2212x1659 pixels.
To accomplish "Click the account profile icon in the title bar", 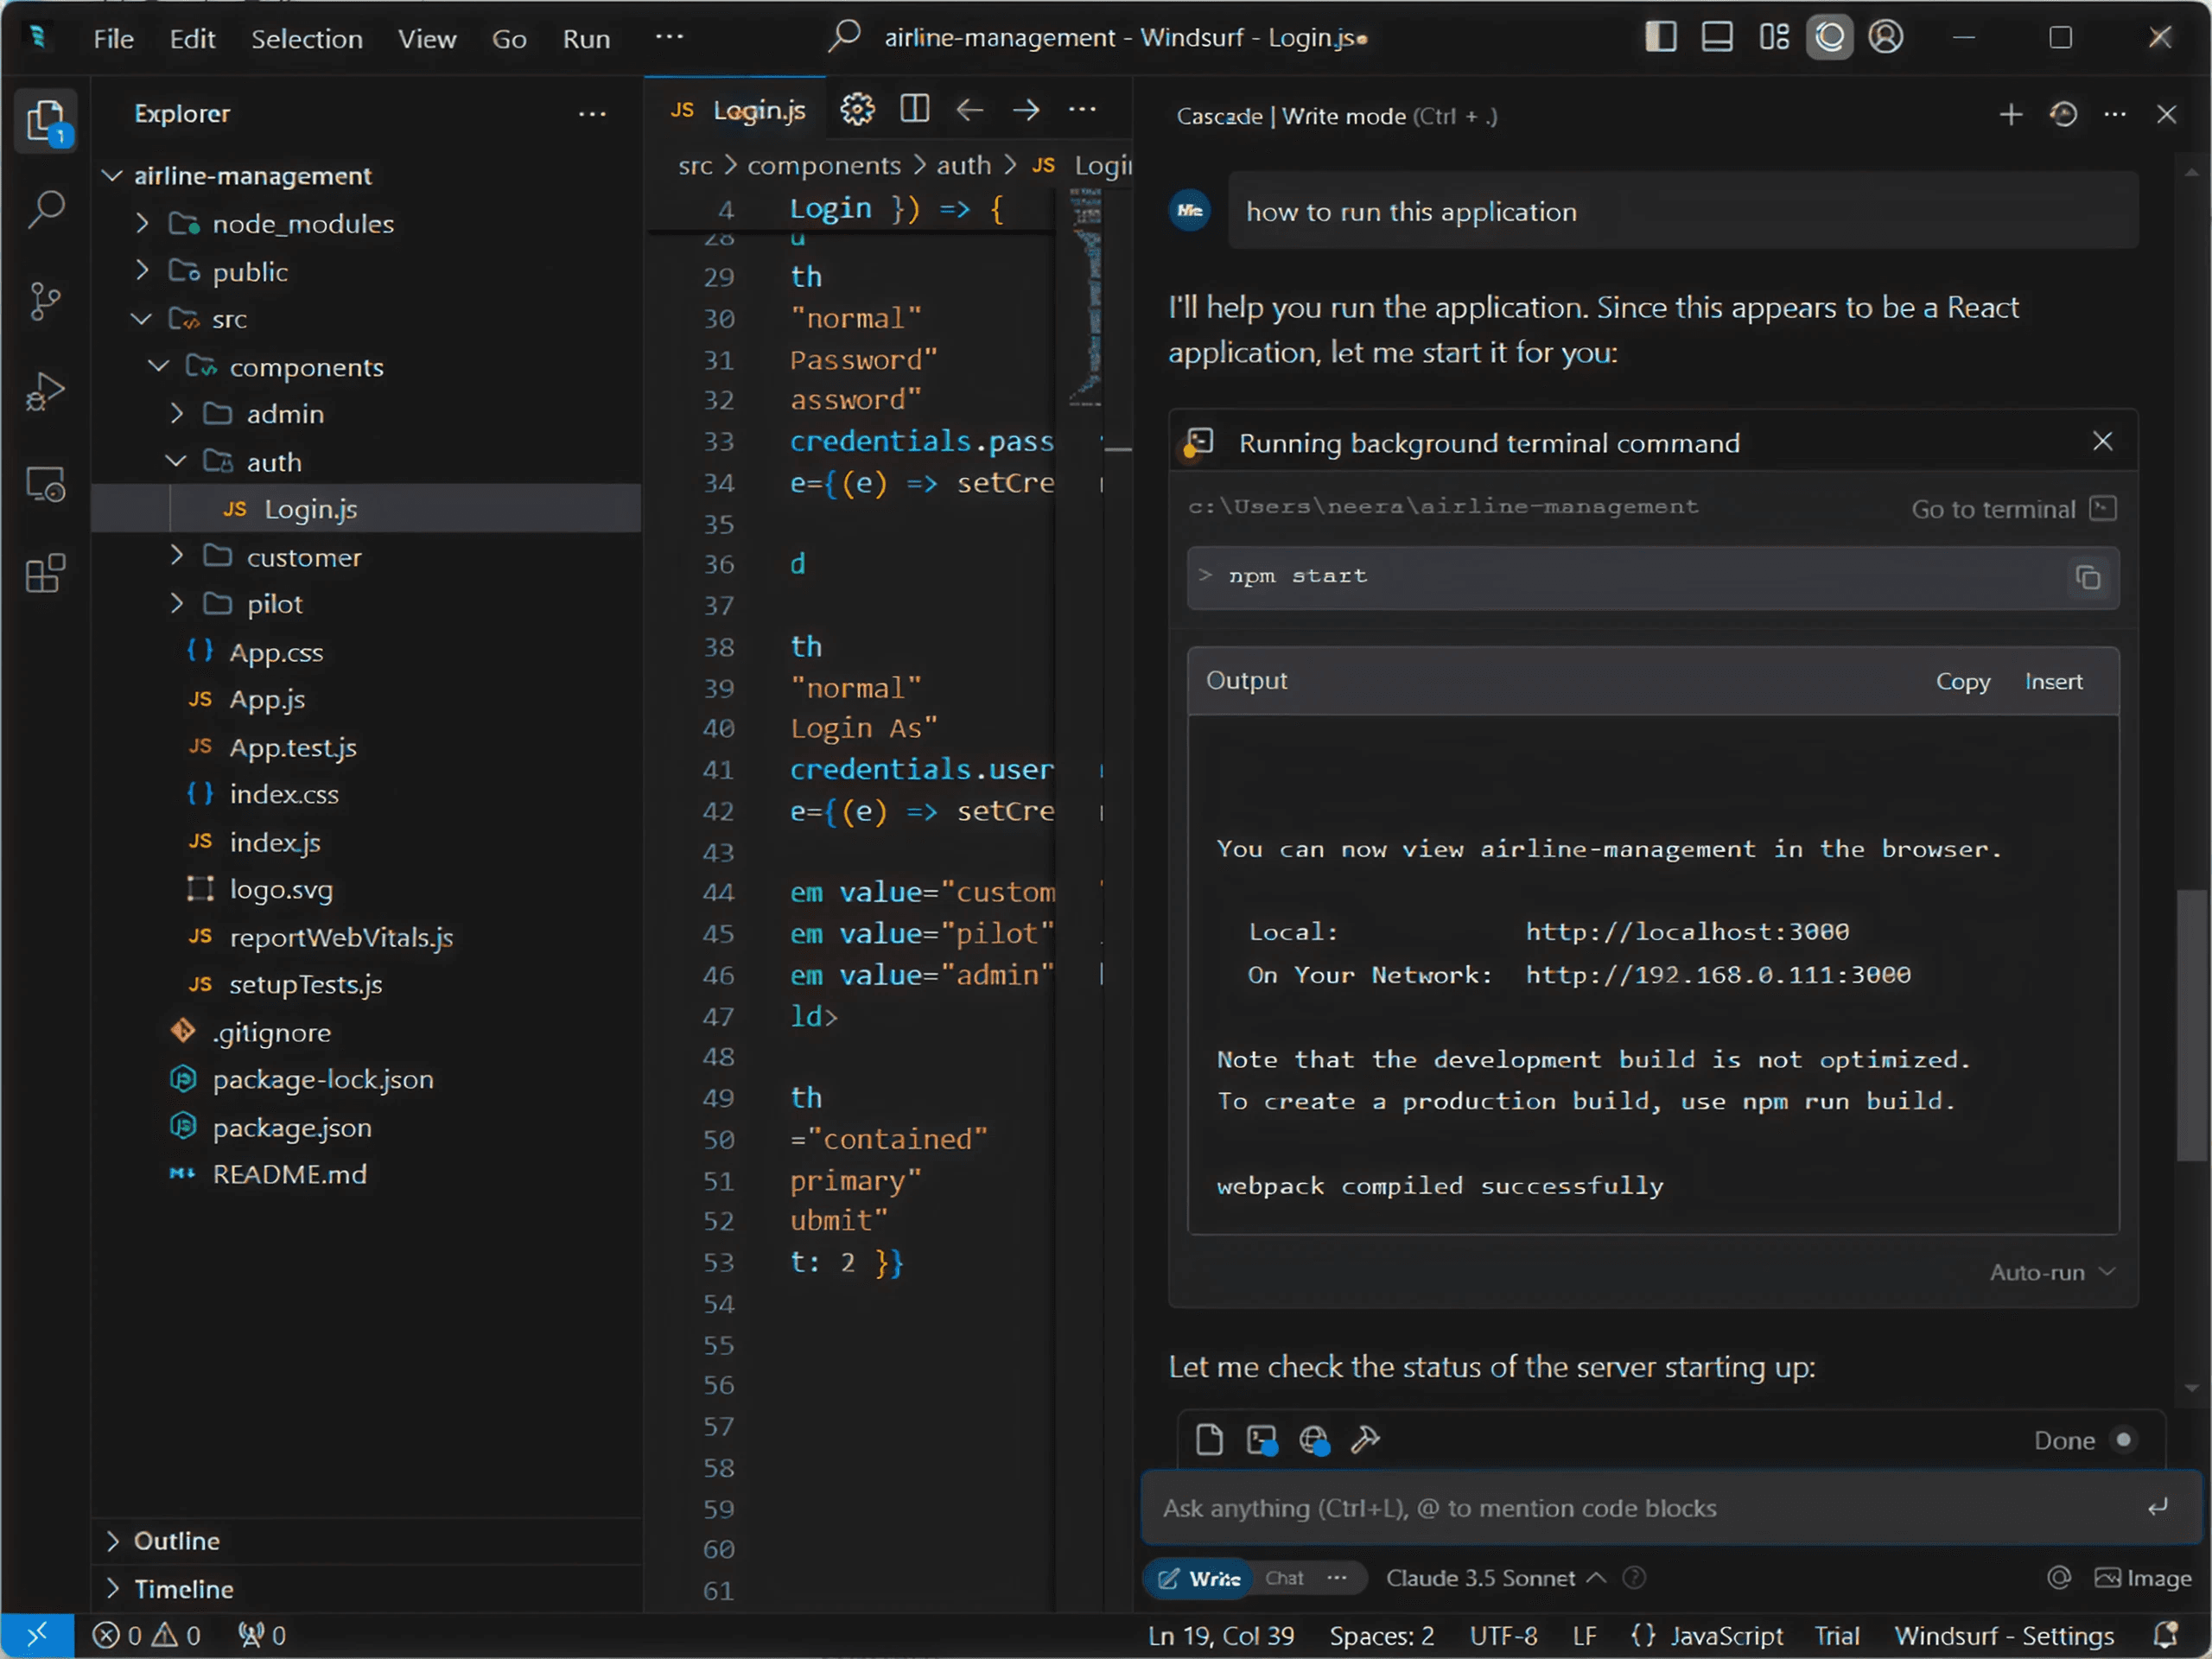I will click(1886, 37).
